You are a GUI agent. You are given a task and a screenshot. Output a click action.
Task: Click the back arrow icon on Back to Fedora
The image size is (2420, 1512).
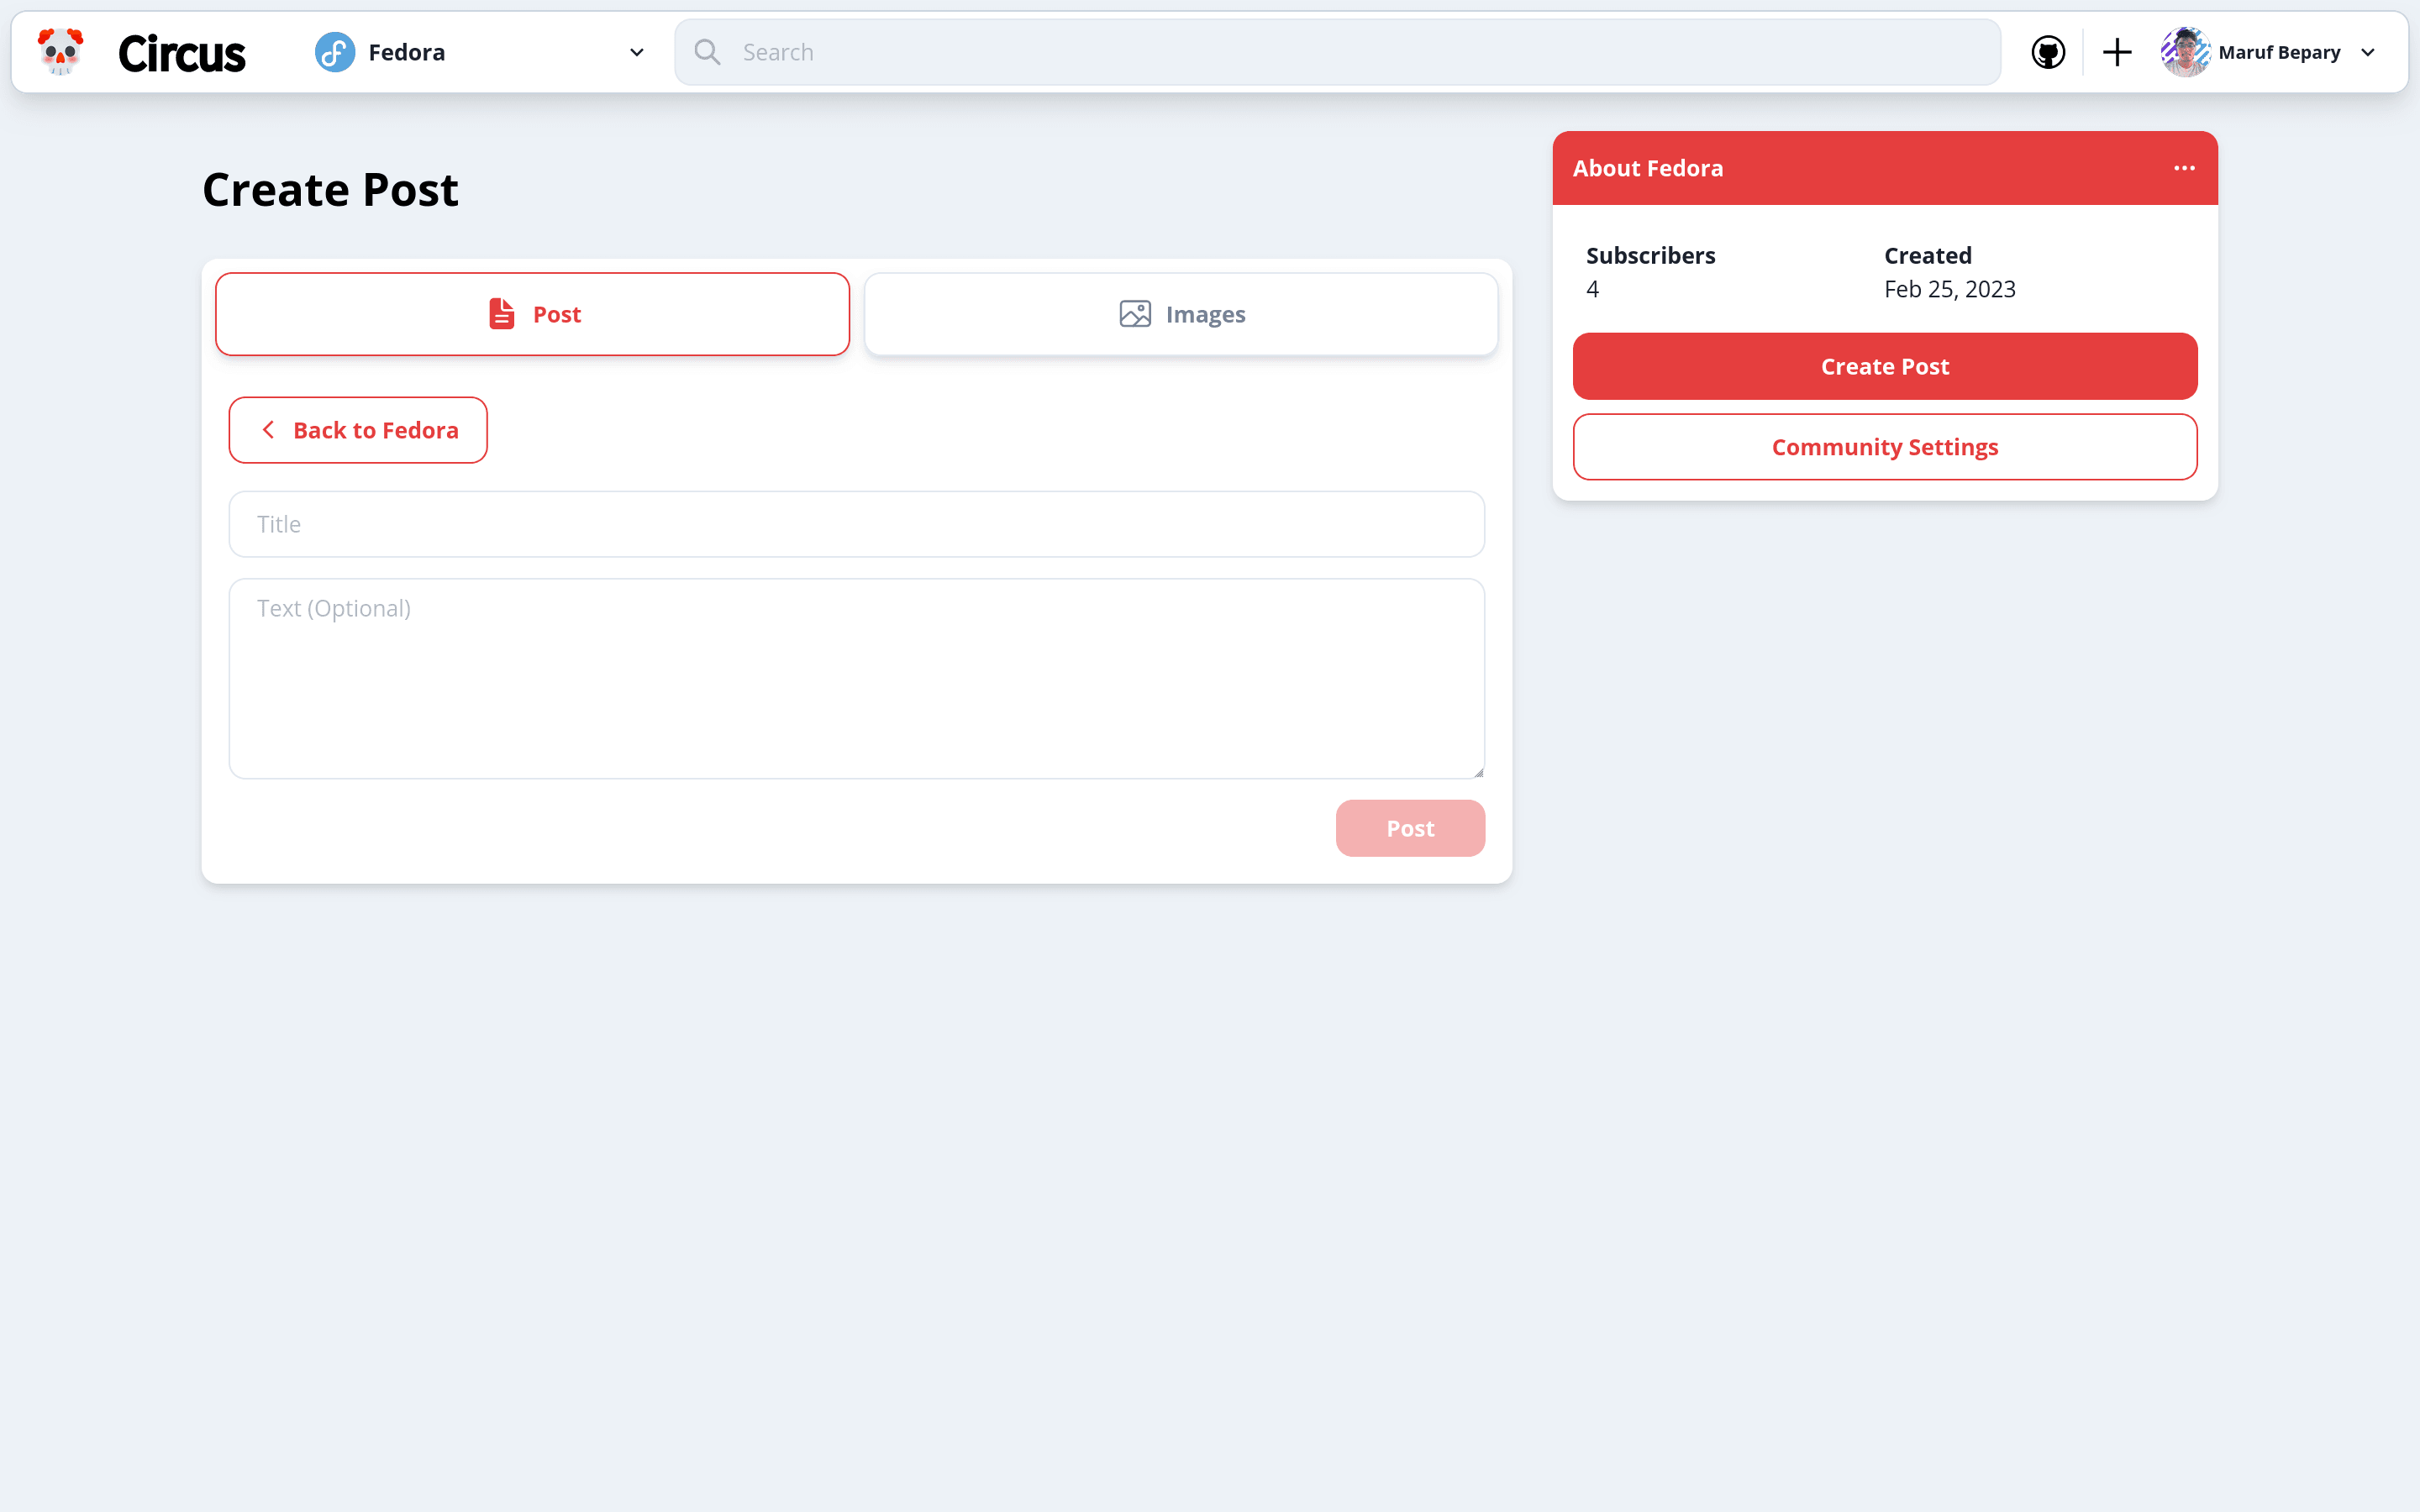(x=268, y=430)
